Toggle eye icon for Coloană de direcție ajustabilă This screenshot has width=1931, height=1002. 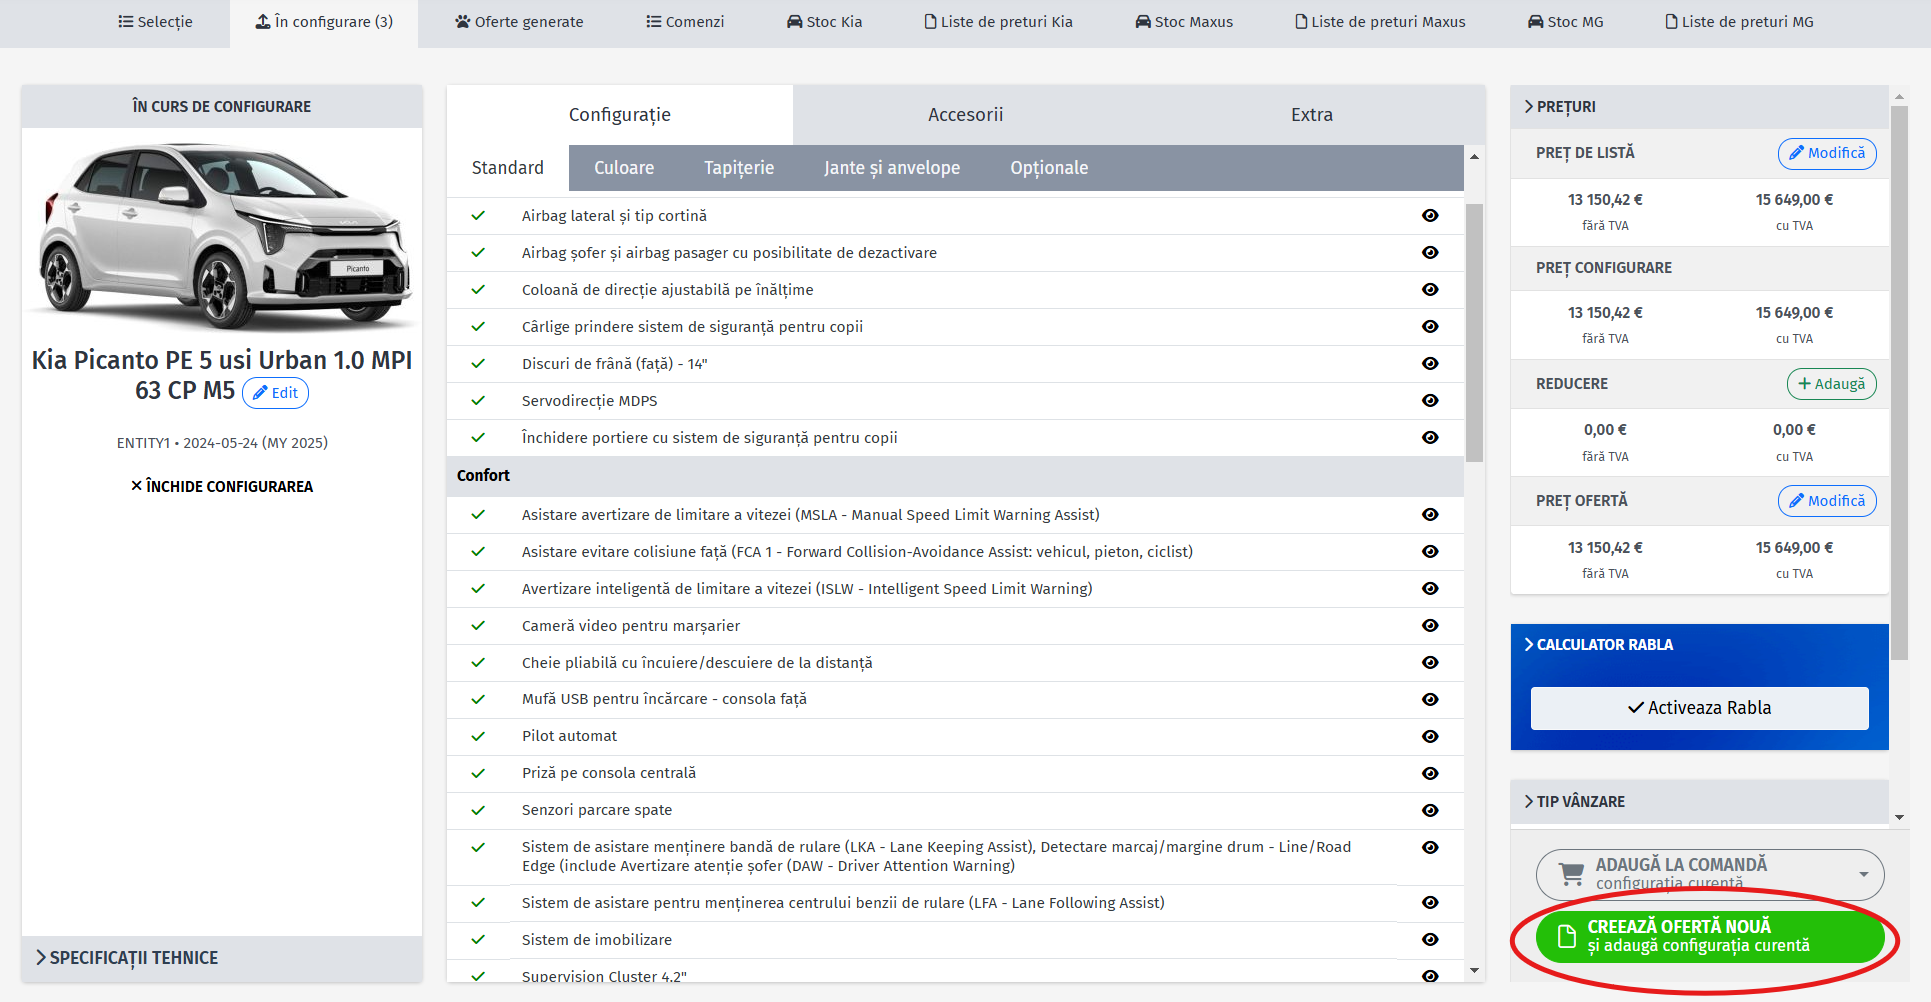1430,290
